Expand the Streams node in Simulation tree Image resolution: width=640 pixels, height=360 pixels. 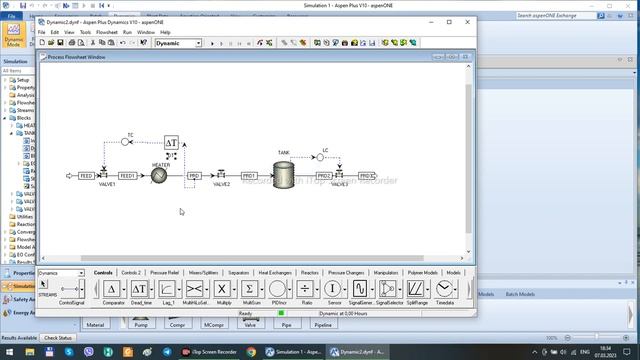[x=5, y=110]
